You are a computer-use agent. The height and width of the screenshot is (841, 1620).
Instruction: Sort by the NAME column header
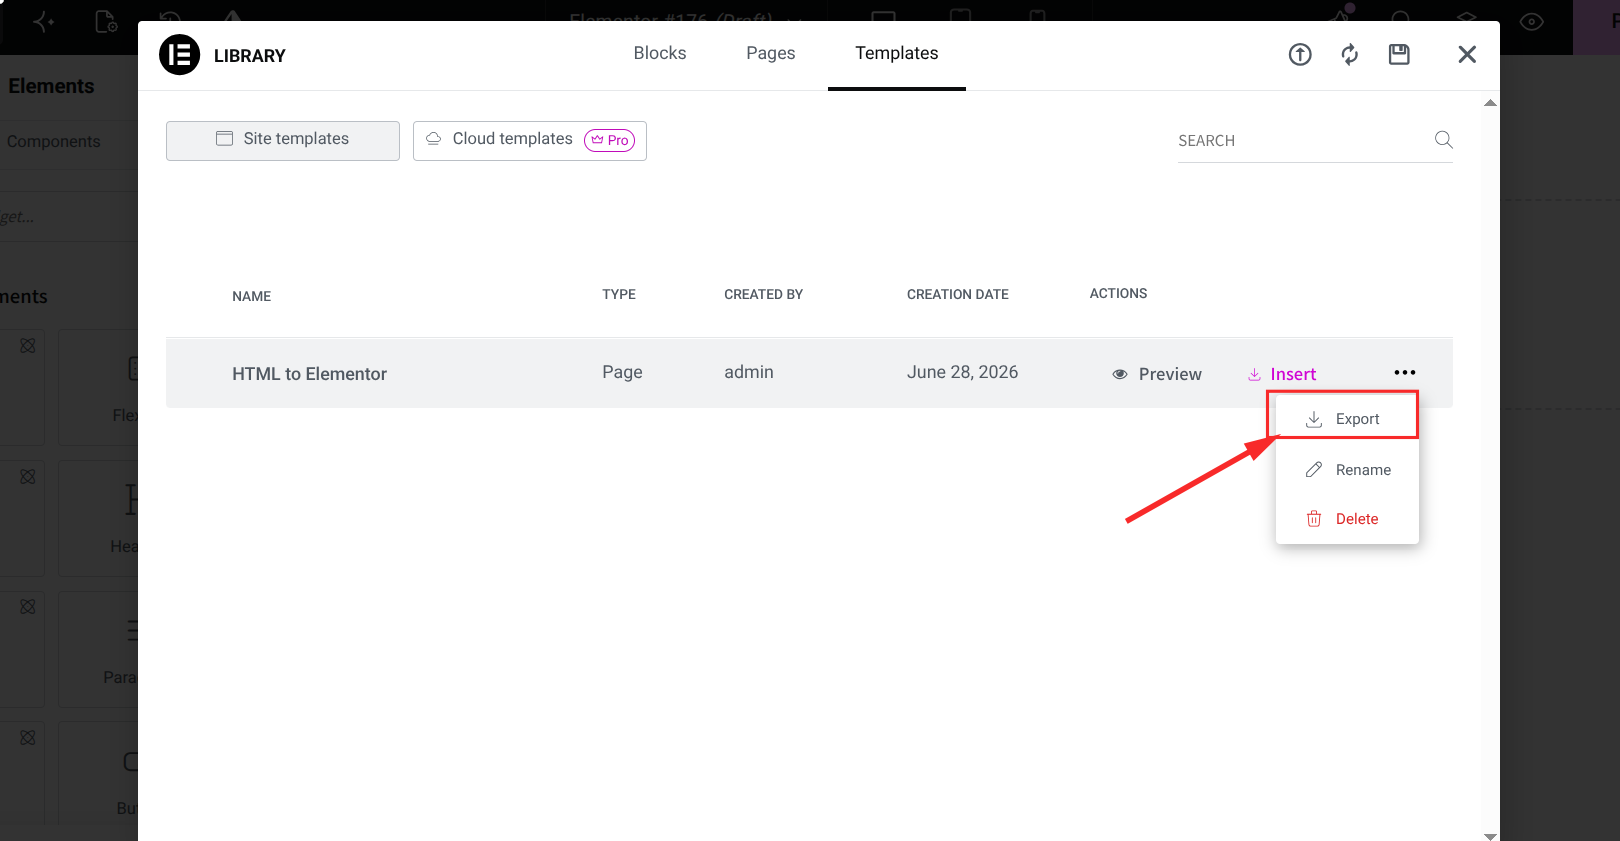click(252, 296)
